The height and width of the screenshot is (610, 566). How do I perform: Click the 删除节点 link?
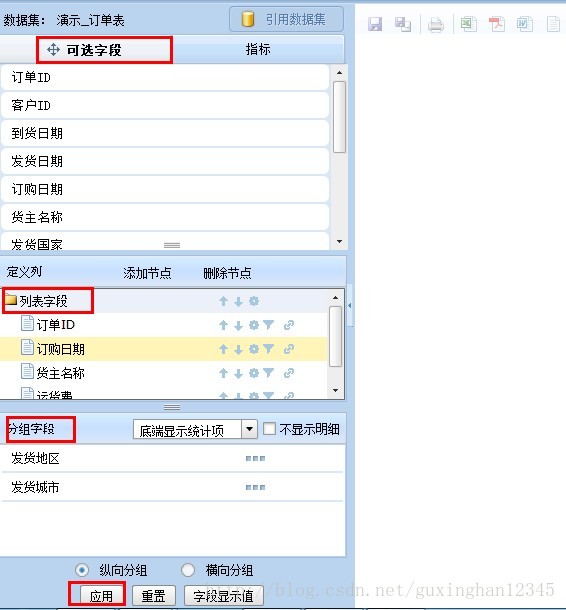coord(227,273)
